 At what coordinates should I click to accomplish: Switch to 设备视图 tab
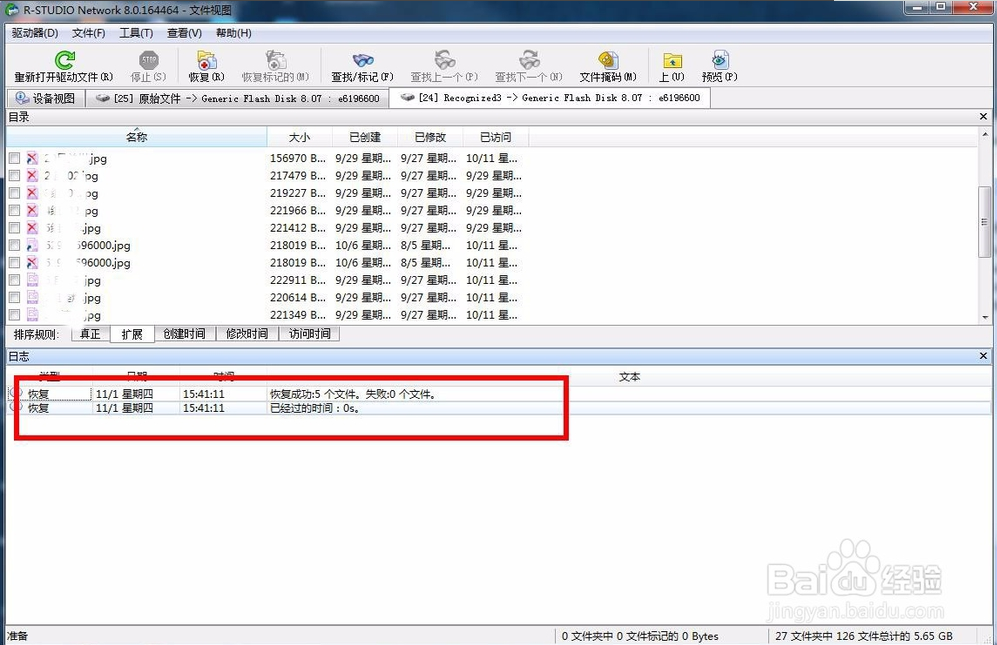[46, 98]
